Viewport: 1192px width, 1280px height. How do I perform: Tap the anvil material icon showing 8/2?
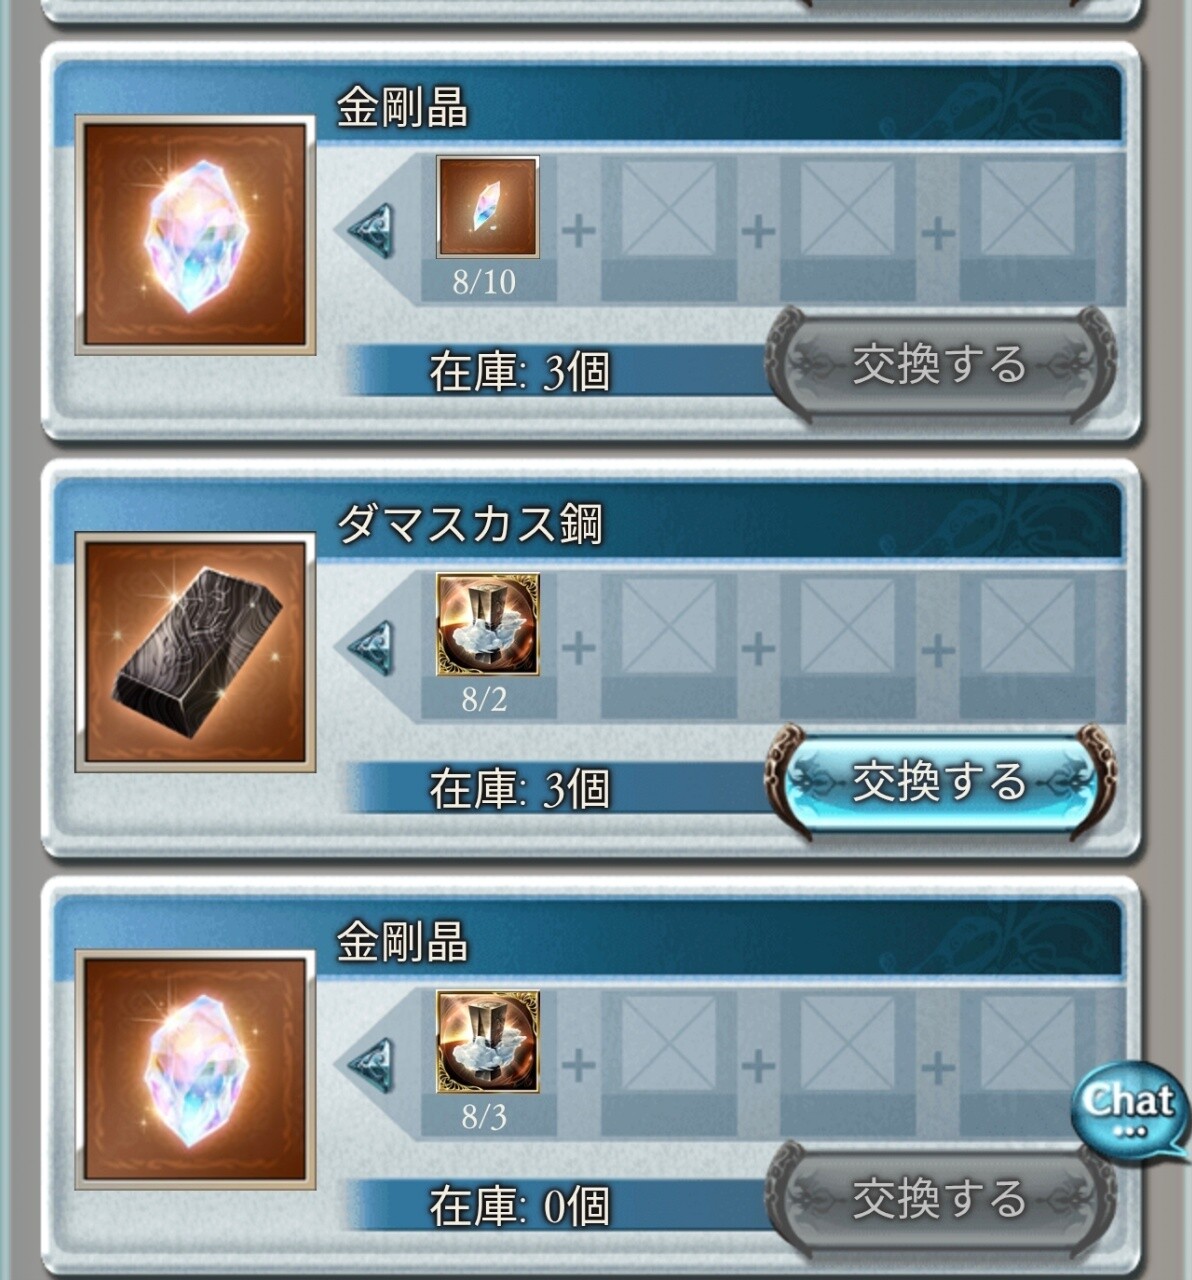tap(488, 624)
